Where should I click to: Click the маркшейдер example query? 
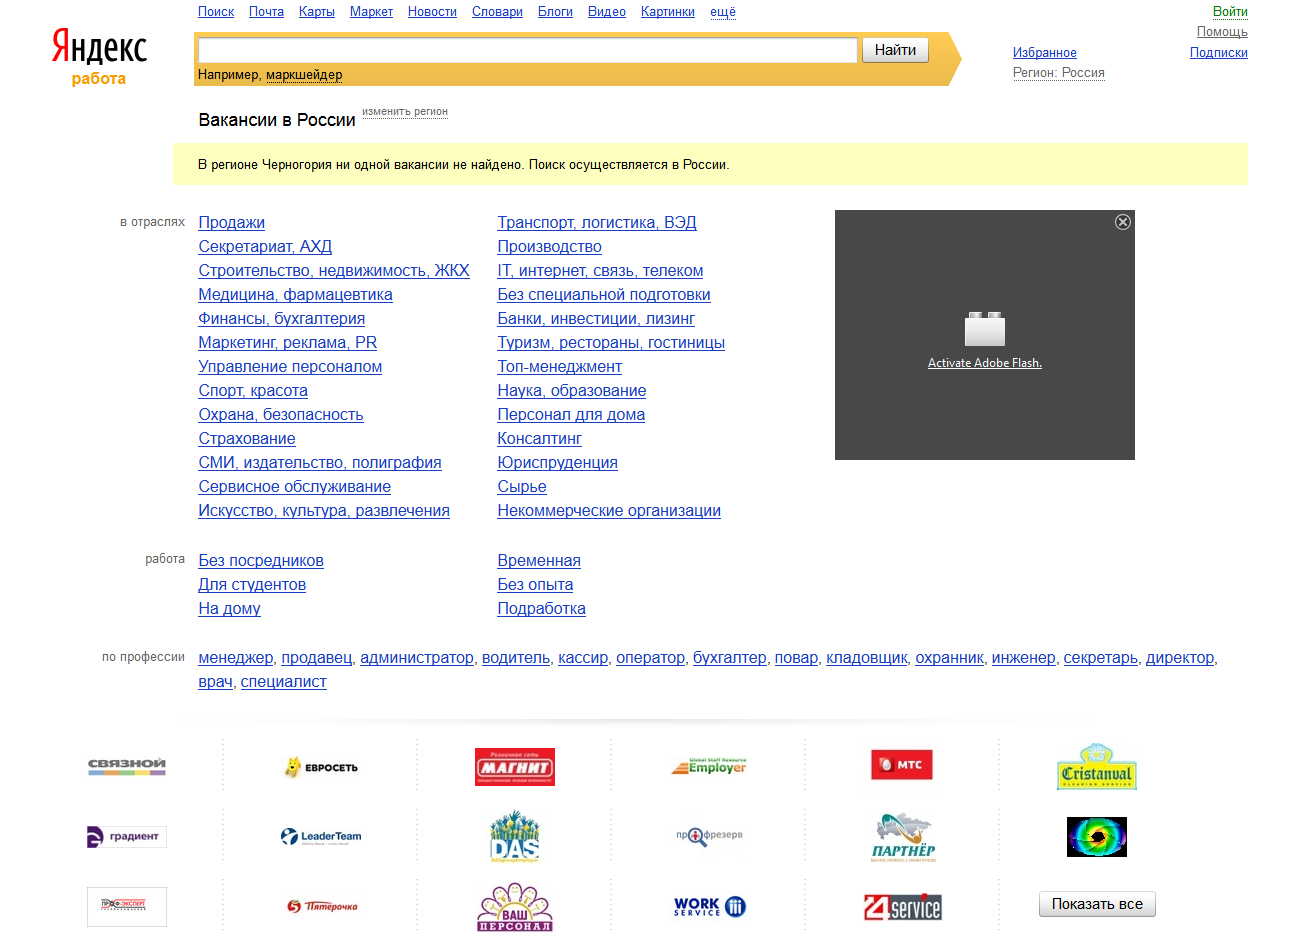coord(304,75)
